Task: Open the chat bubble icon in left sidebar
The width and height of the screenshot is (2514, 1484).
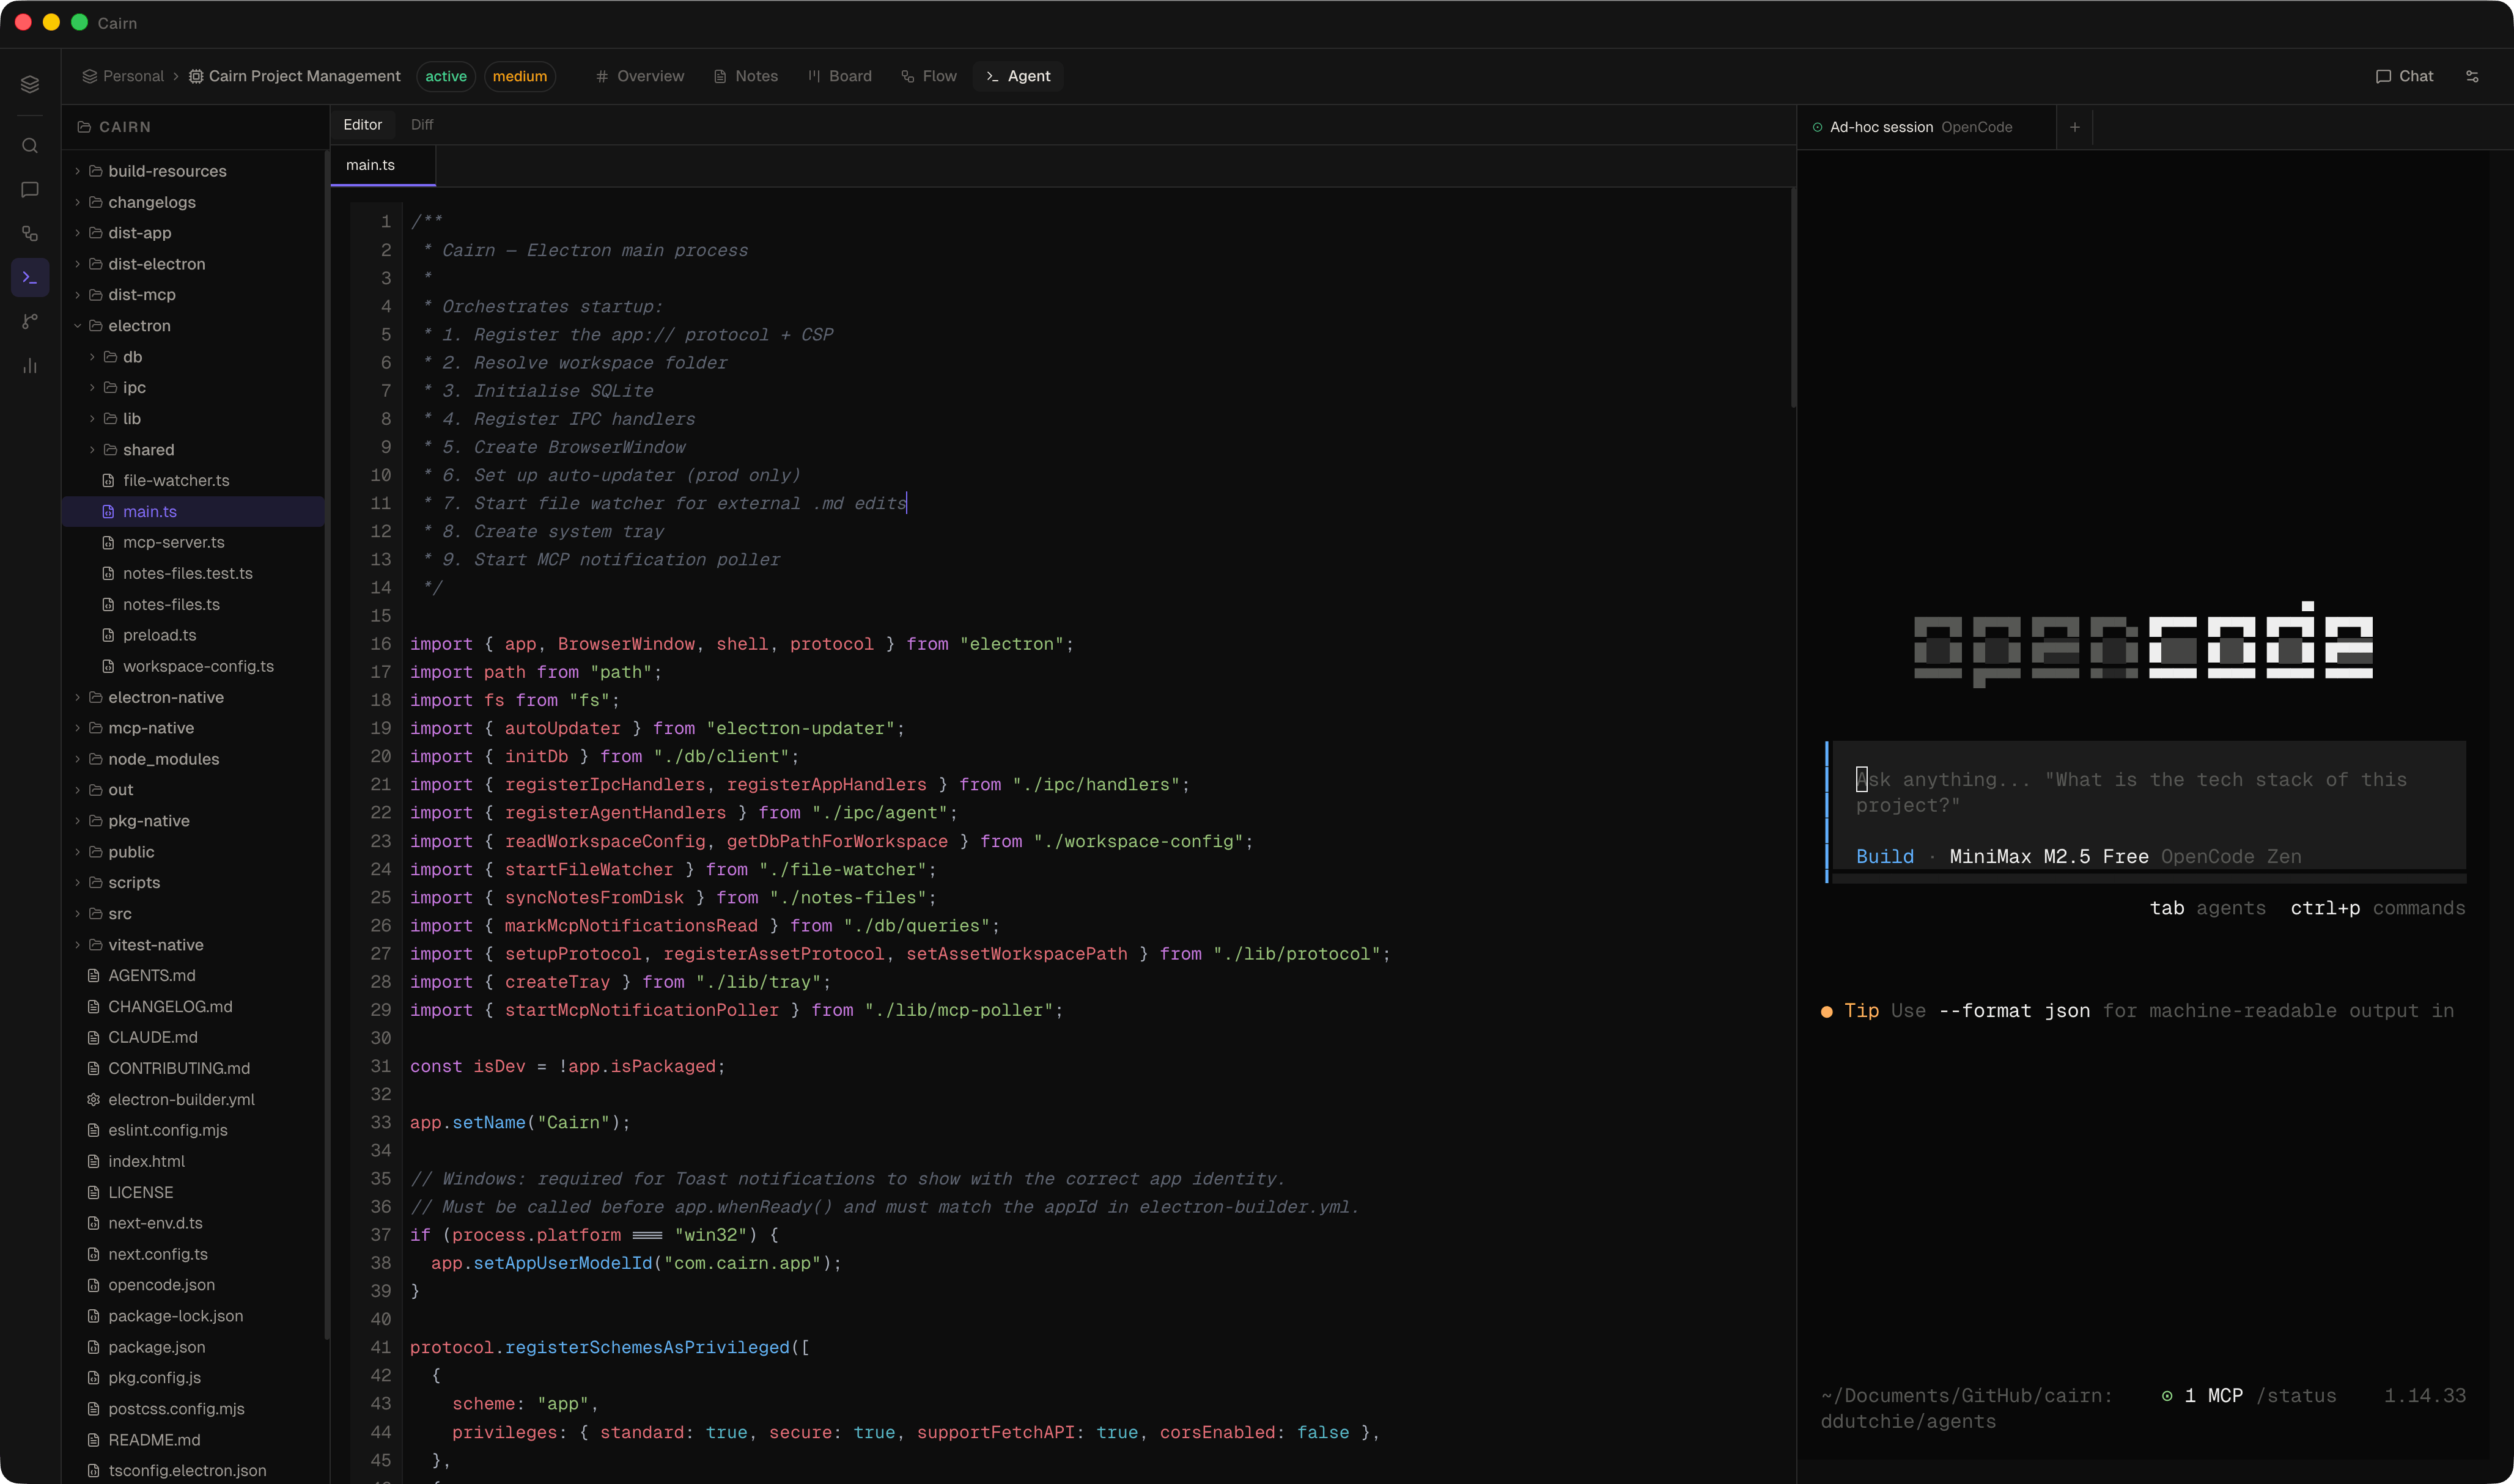Action: [x=30, y=190]
